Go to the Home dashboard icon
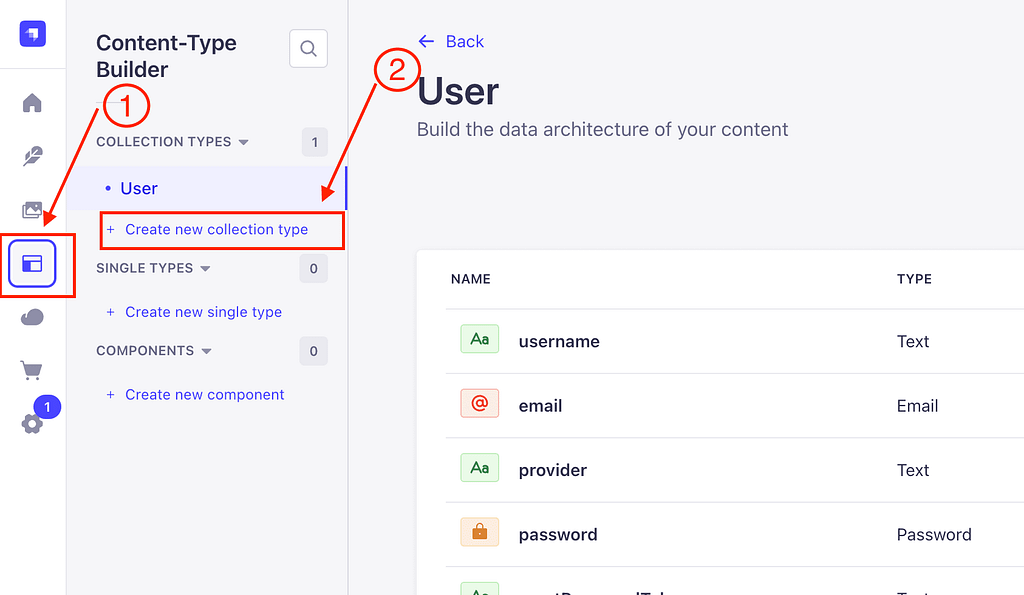The height and width of the screenshot is (595, 1024). 32,103
